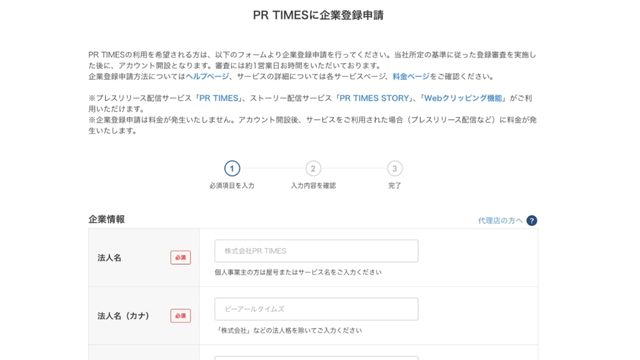Image resolution: width=640 pixels, height=360 pixels.
Task: Click the PR TIMESに企業登録申請 page title
Action: coord(318,15)
